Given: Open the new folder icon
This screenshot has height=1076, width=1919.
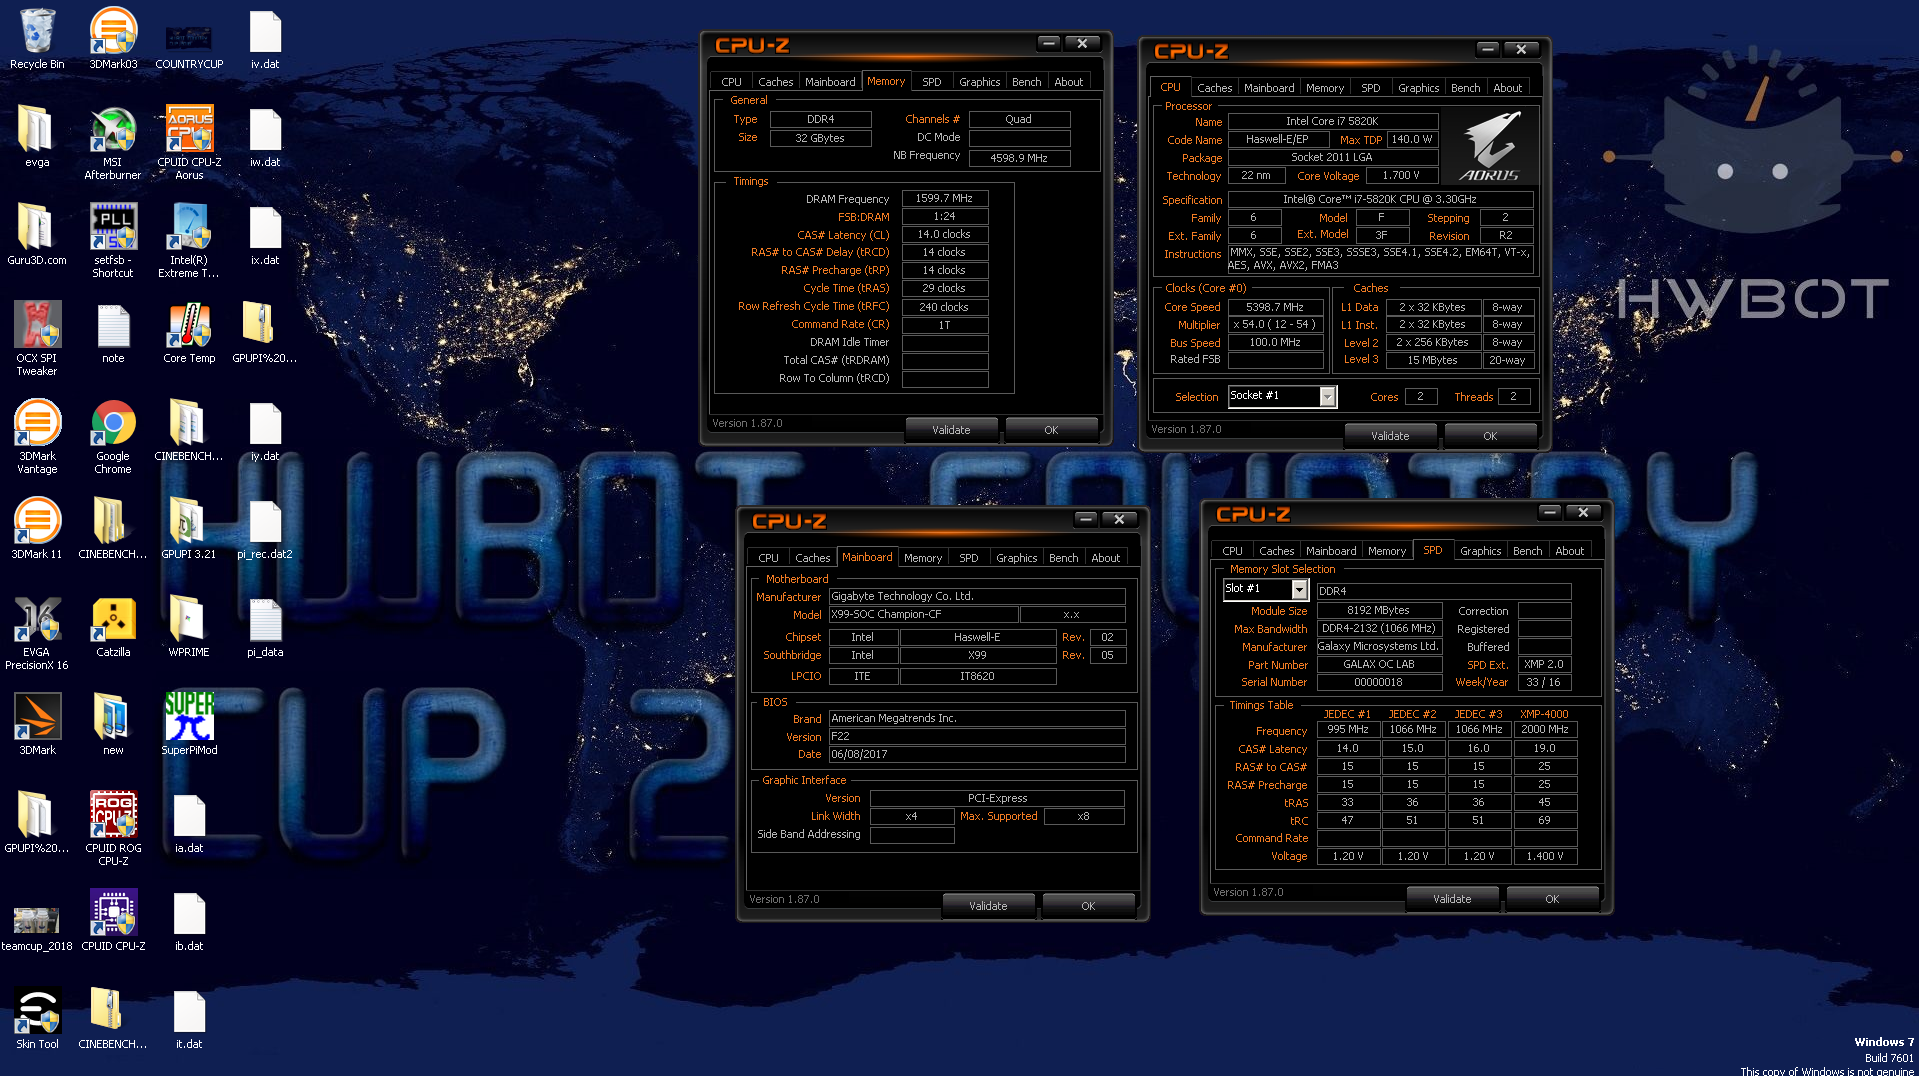Looking at the screenshot, I should coord(113,725).
